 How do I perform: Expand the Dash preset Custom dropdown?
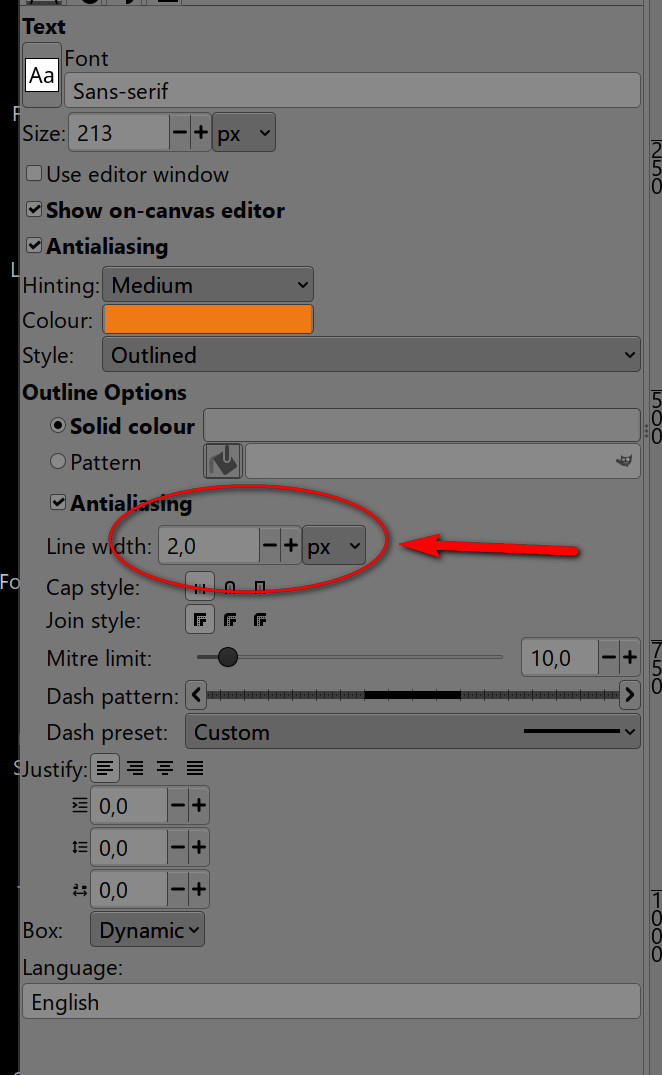point(412,732)
